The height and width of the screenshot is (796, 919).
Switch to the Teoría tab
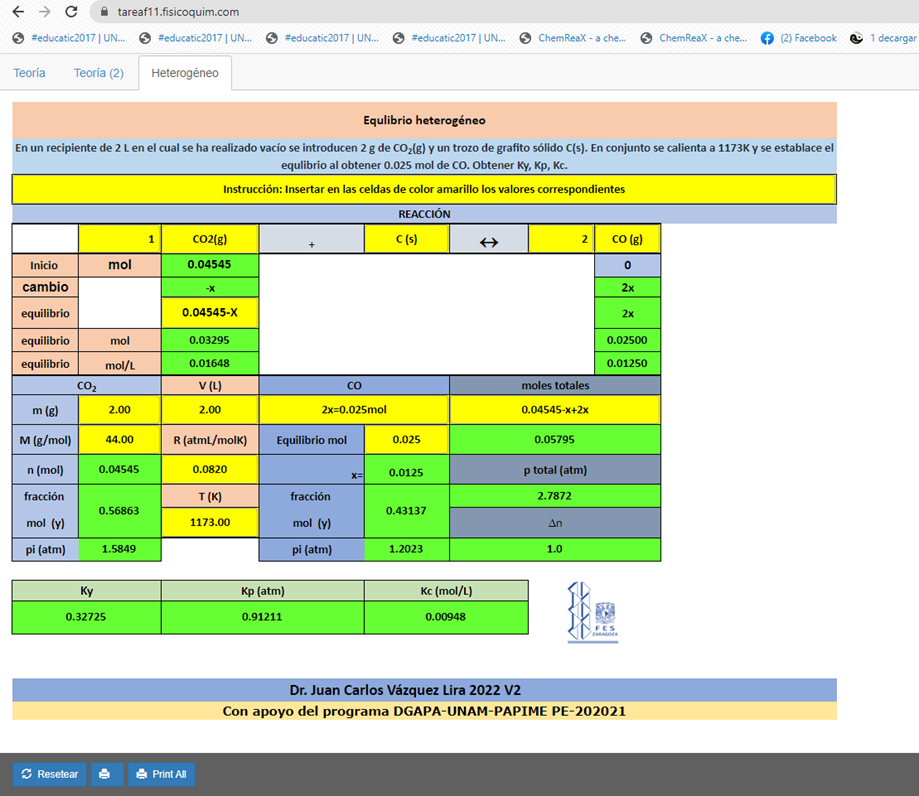point(29,73)
